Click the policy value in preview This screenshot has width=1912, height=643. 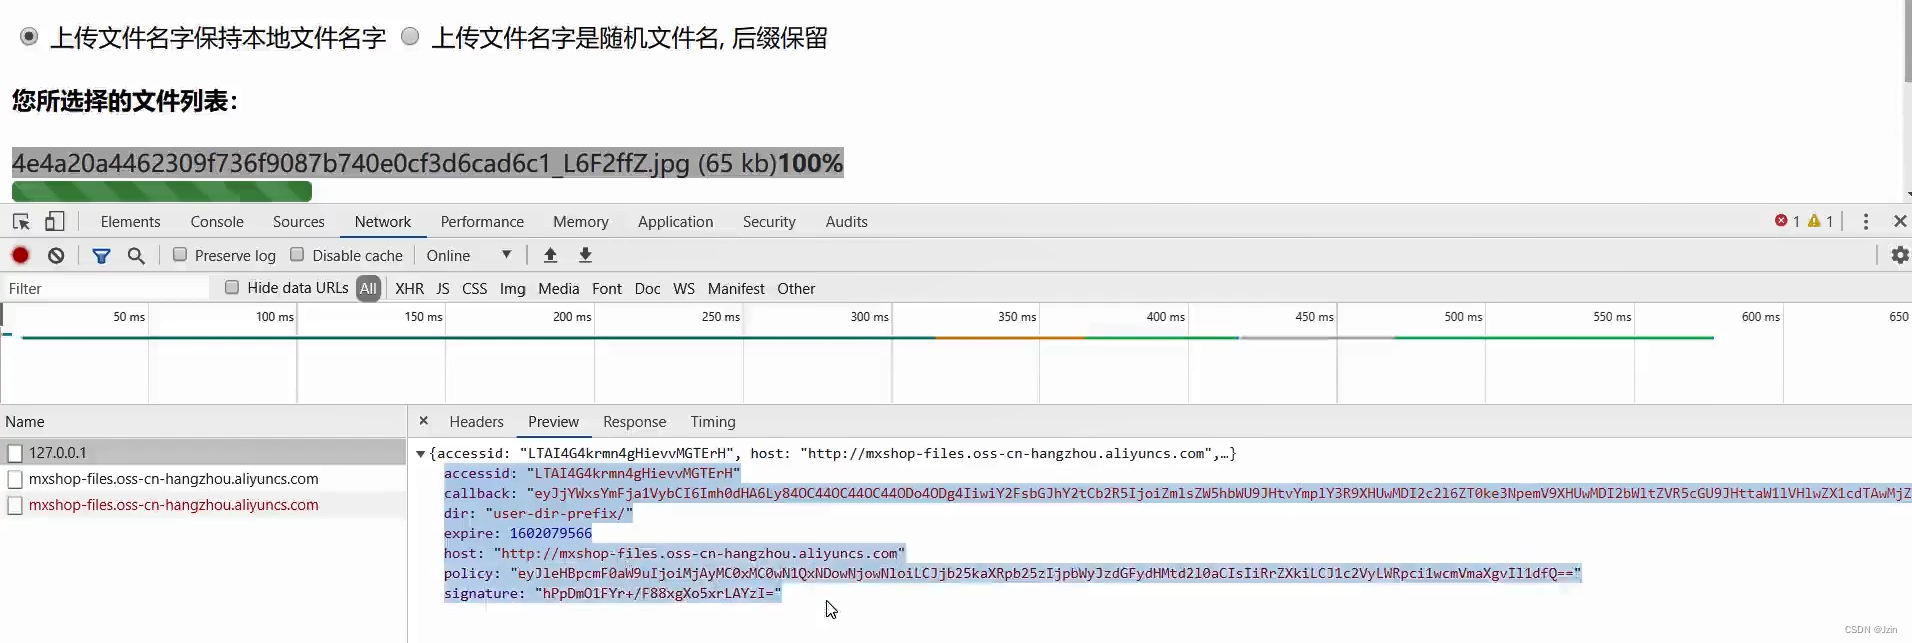(1046, 574)
